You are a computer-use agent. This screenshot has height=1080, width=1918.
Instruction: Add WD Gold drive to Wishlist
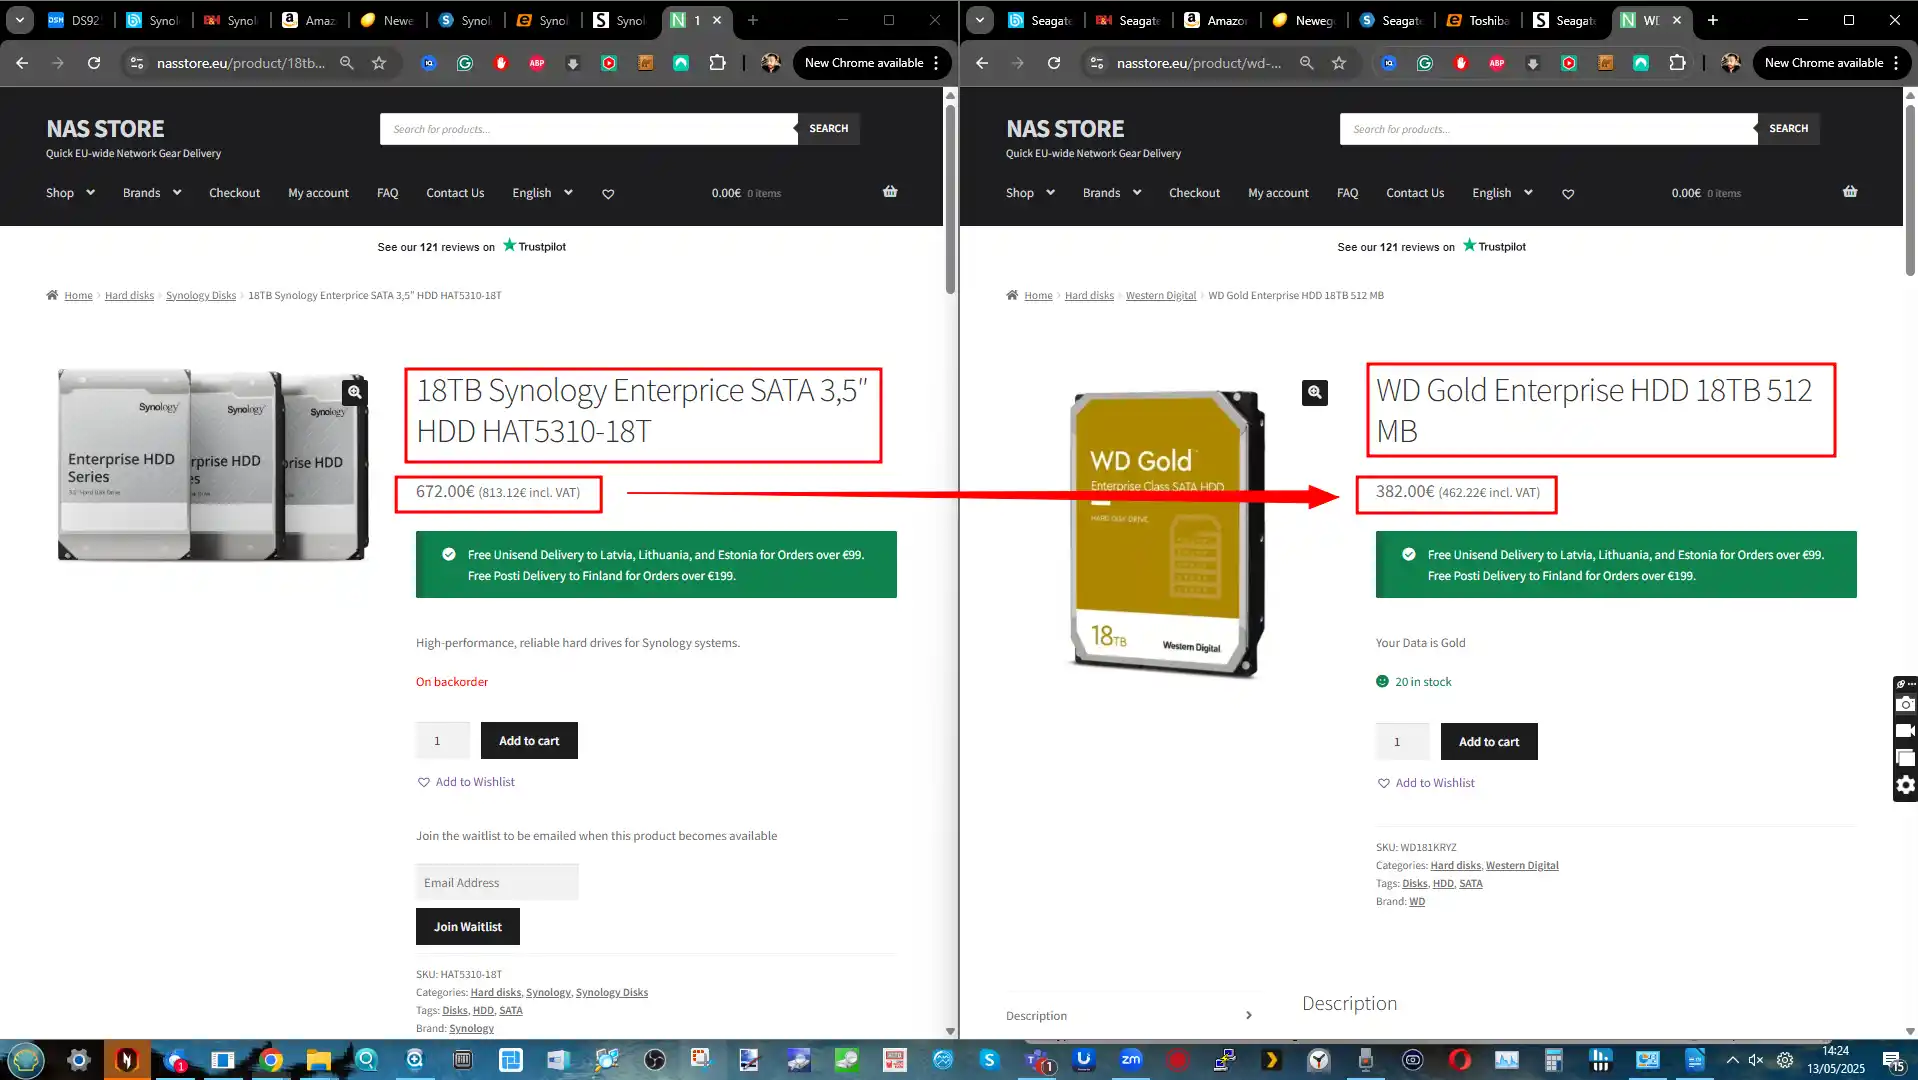pyautogui.click(x=1426, y=783)
